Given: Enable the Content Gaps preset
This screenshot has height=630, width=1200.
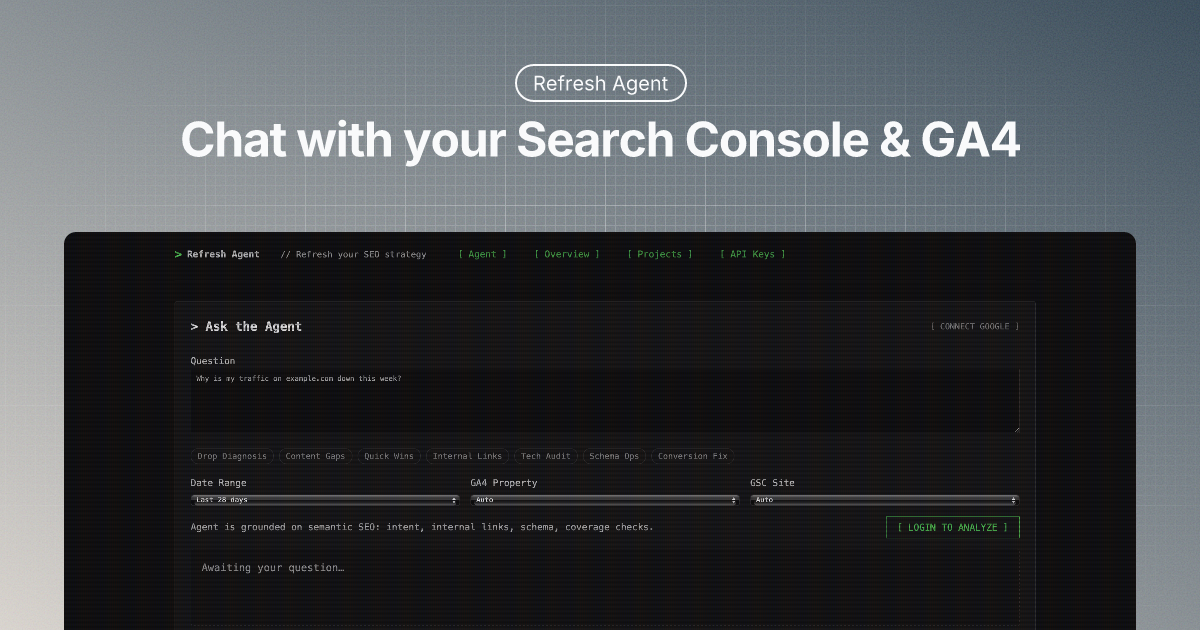Looking at the screenshot, I should pyautogui.click(x=315, y=456).
